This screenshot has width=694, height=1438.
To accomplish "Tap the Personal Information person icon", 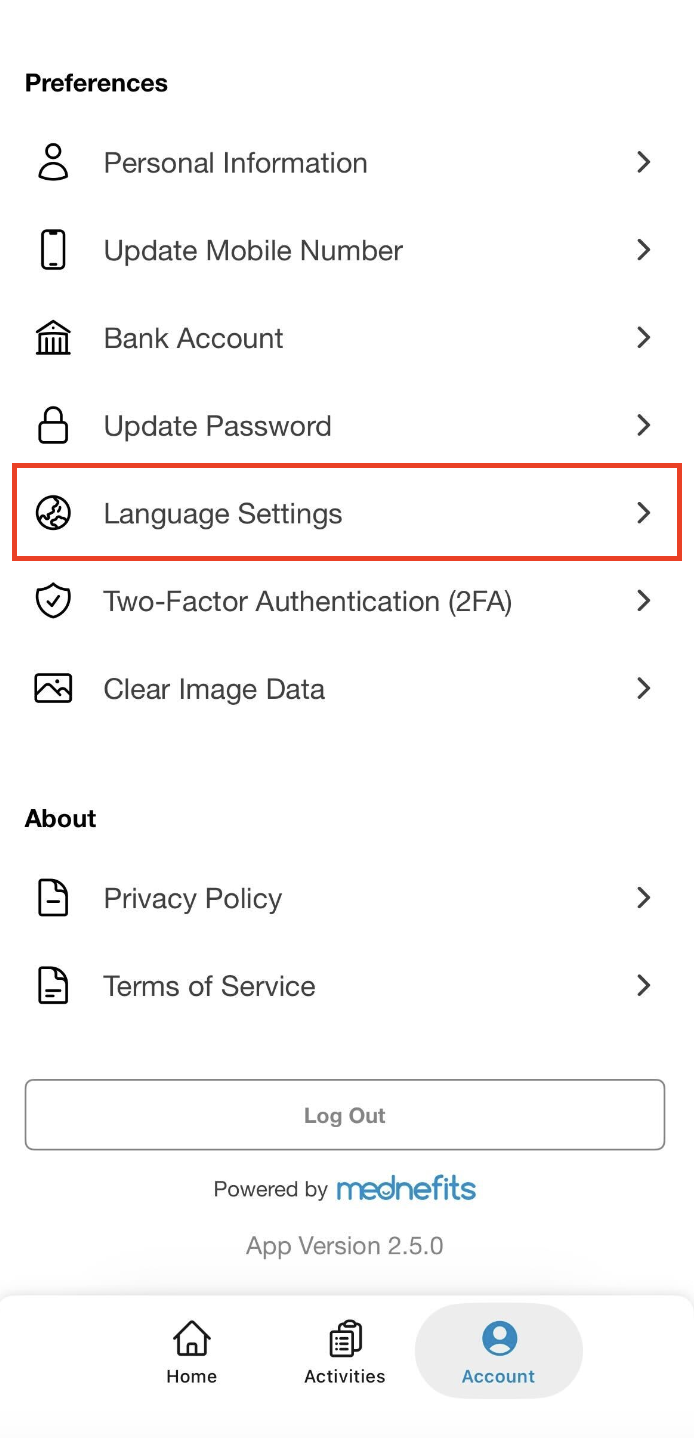I will tap(53, 162).
